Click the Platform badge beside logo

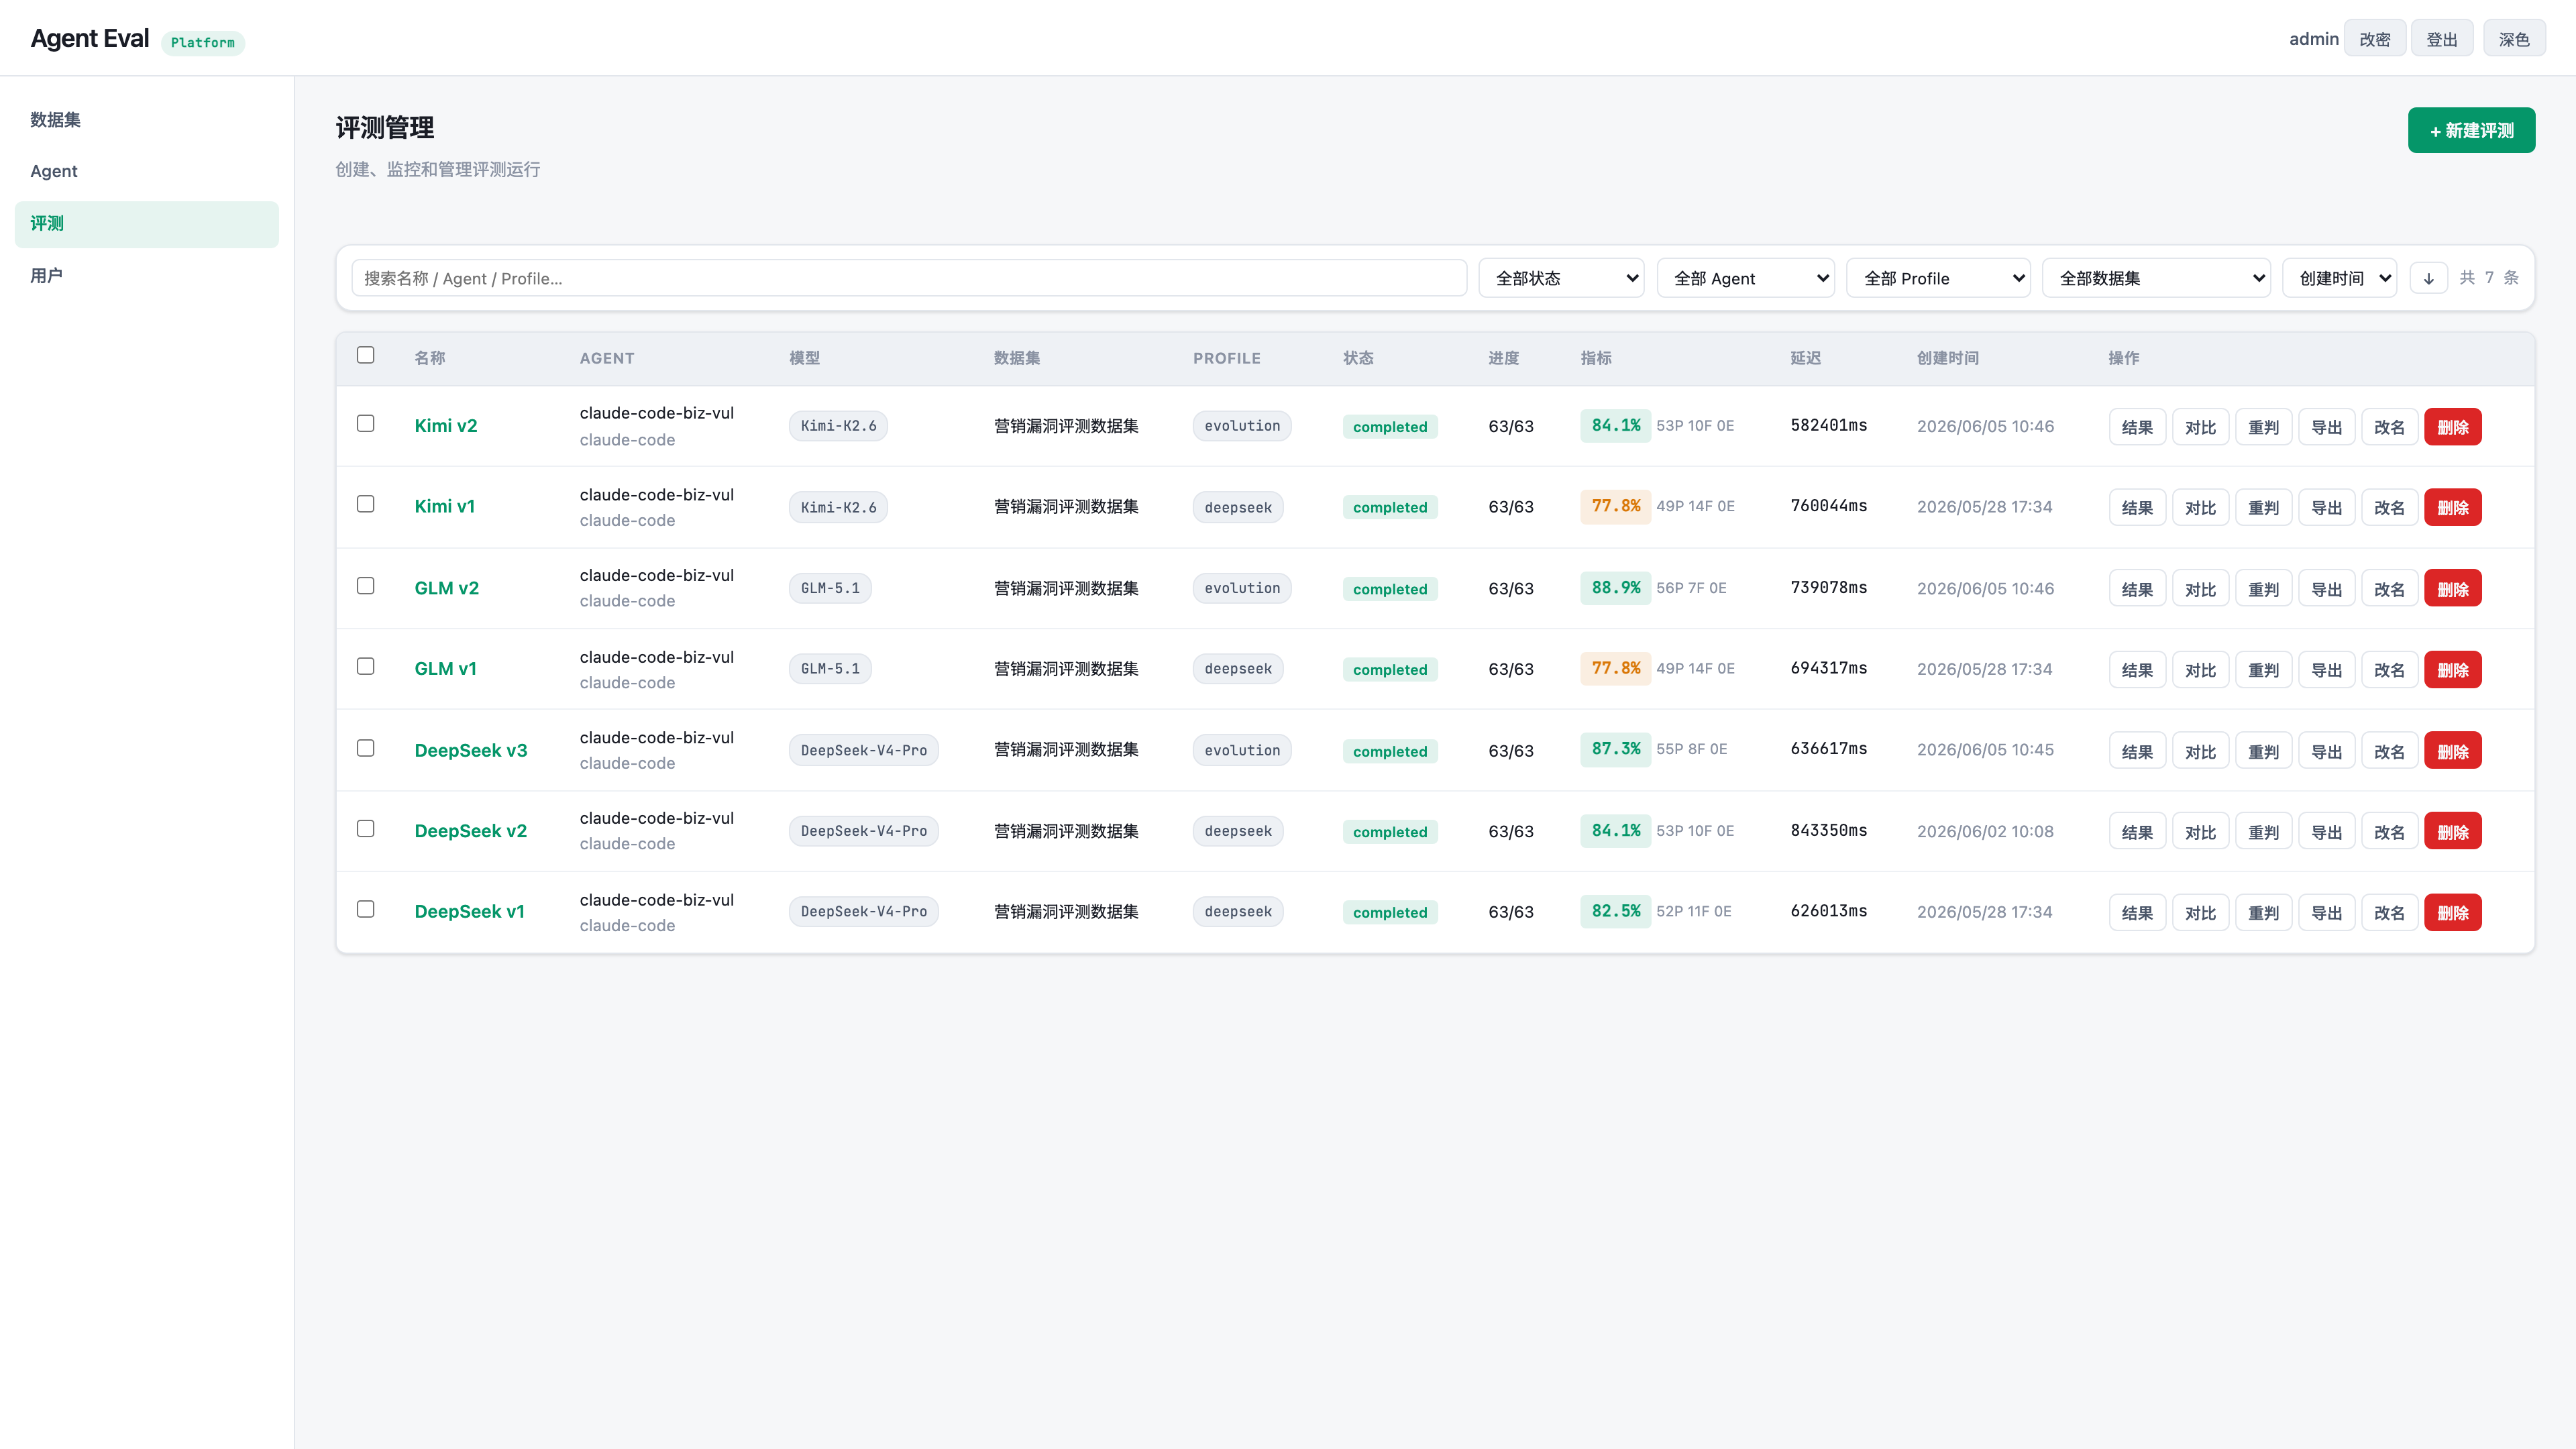coord(203,42)
